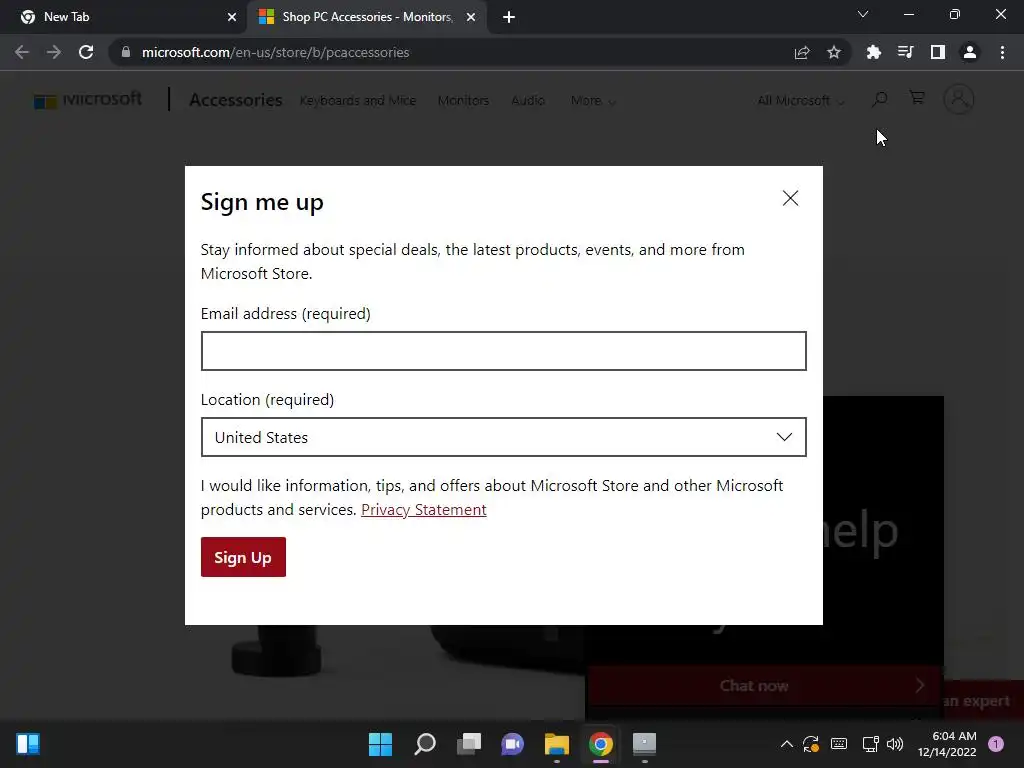The height and width of the screenshot is (768, 1024).
Task: Open the Accessories heading link
Action: (236, 100)
